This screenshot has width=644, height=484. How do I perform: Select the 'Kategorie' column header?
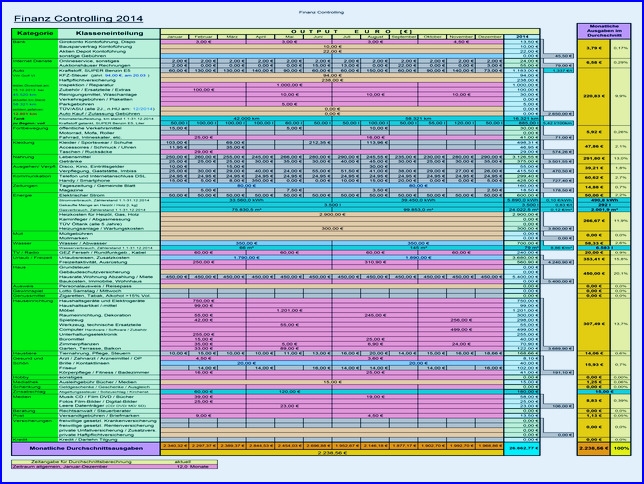(34, 34)
